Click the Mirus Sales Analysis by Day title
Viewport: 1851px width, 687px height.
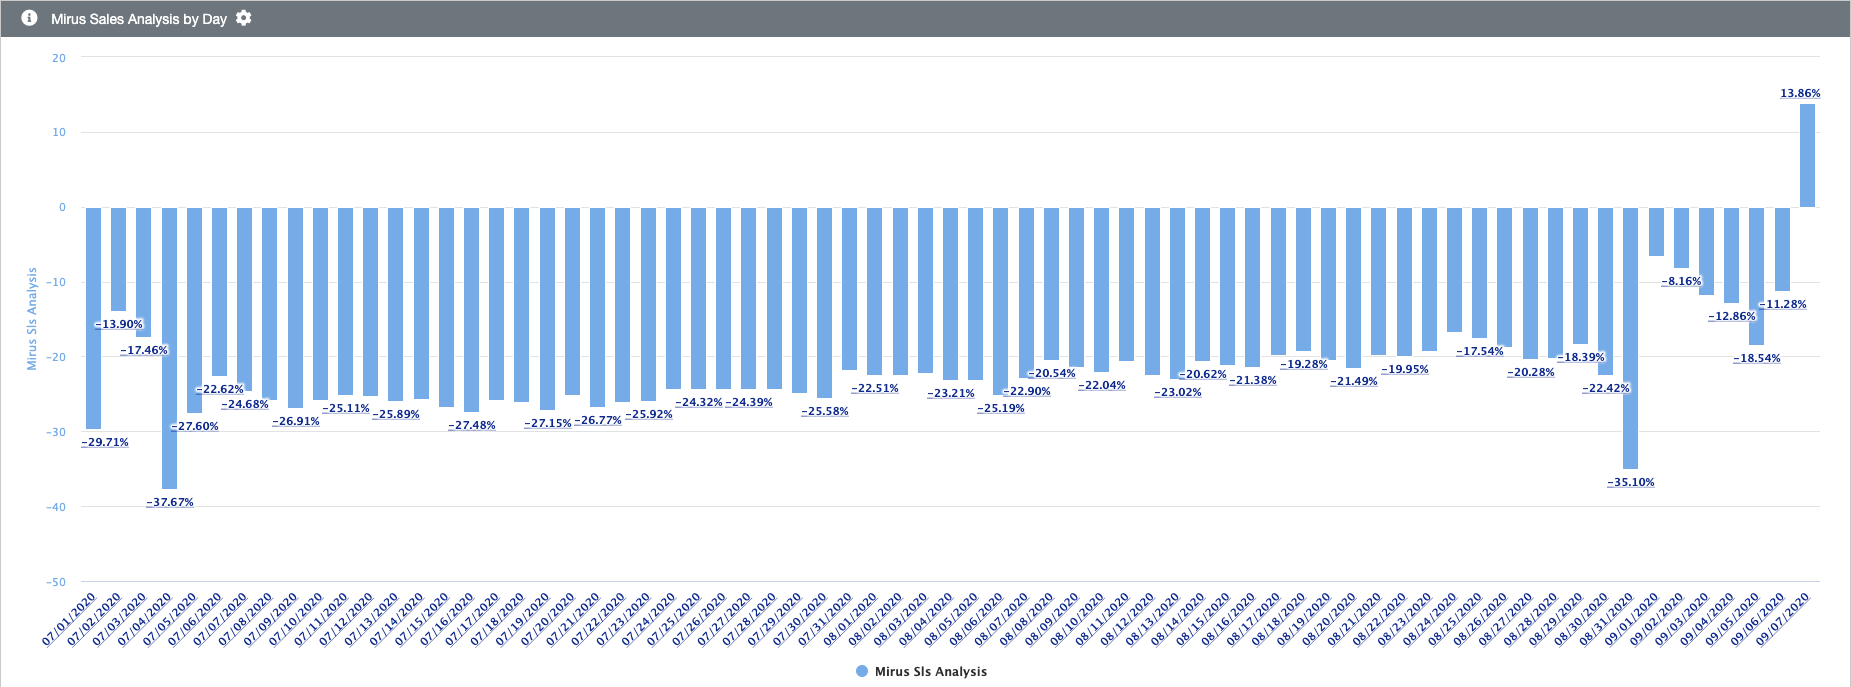coord(139,19)
